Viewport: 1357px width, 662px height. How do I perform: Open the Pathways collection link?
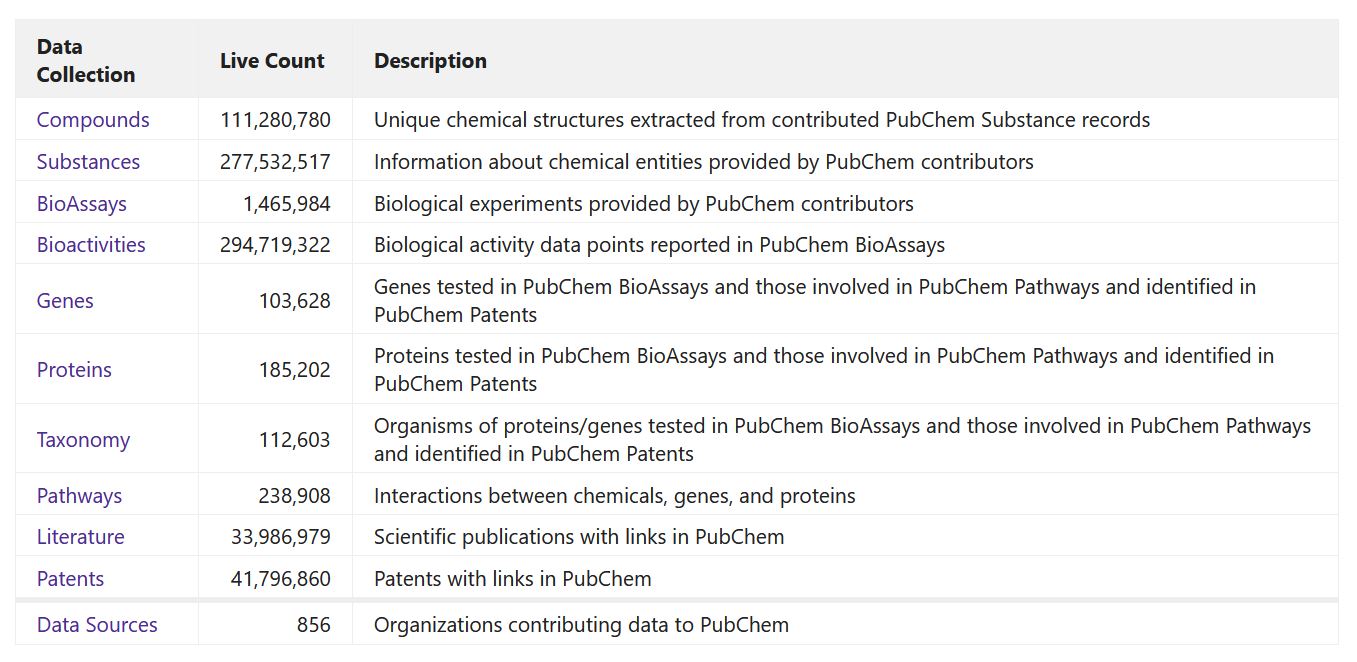pyautogui.click(x=79, y=496)
